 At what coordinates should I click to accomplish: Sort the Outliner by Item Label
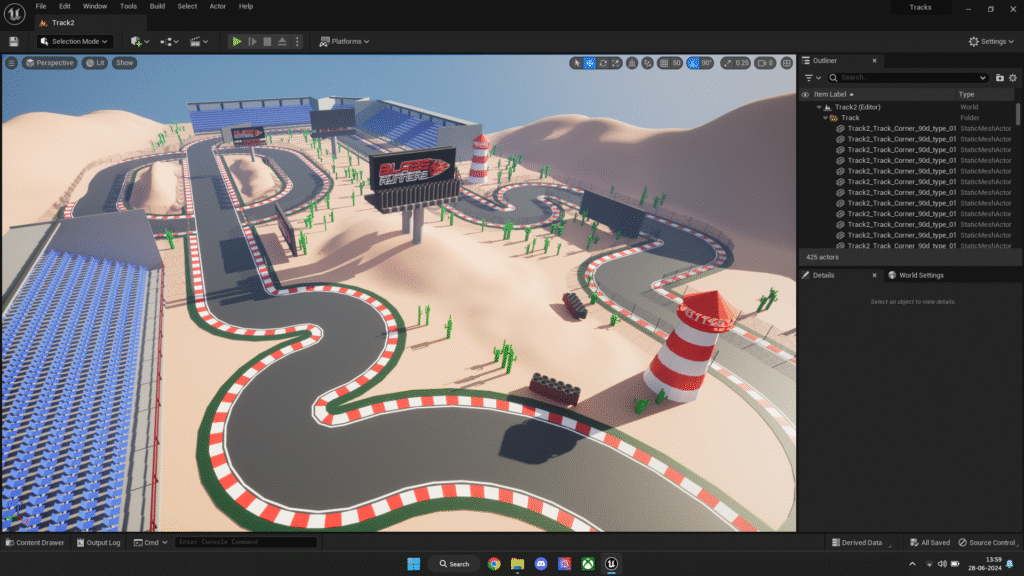(x=884, y=95)
